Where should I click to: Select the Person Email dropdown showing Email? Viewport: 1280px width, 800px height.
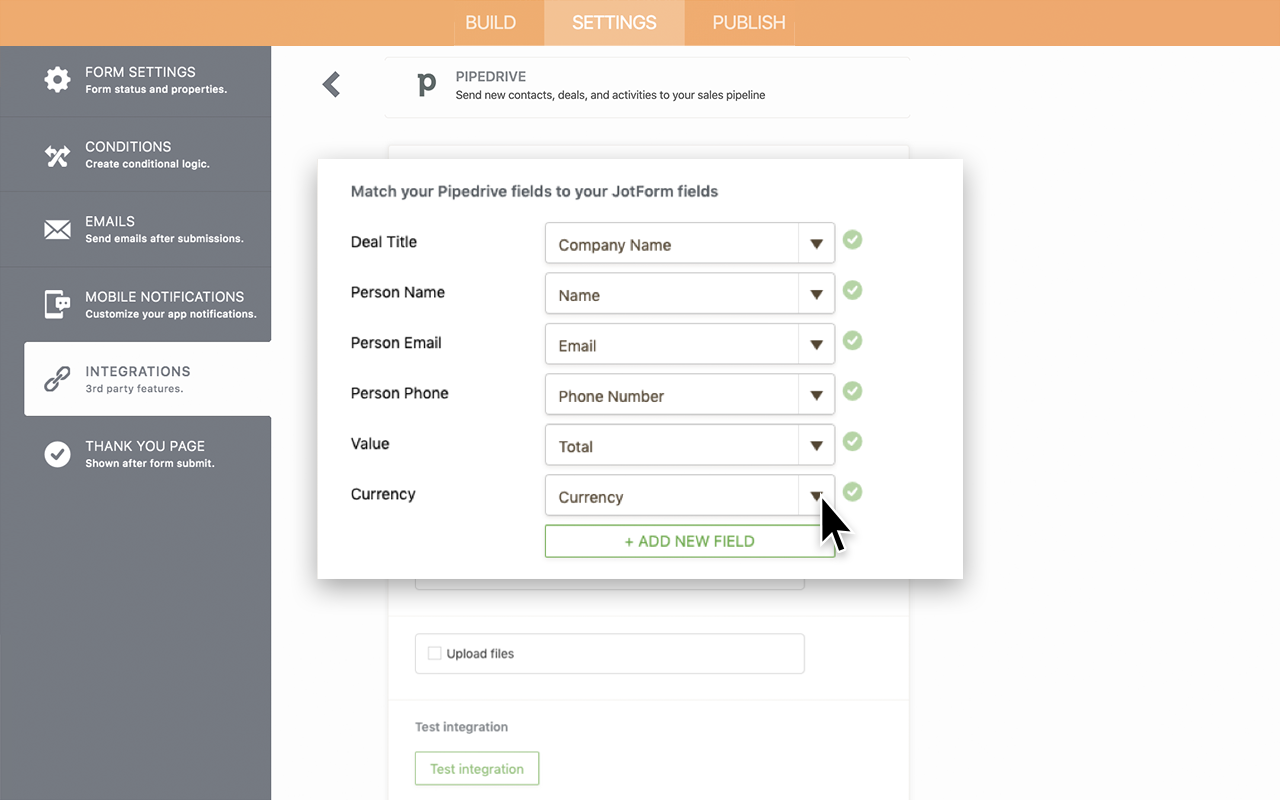click(689, 345)
